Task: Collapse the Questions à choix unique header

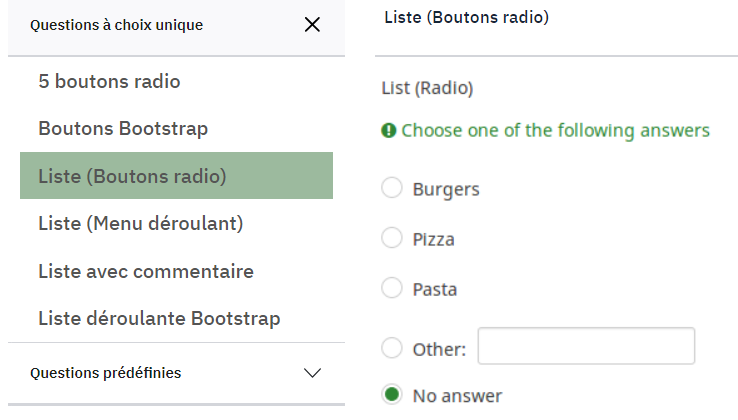Action: coord(117,25)
